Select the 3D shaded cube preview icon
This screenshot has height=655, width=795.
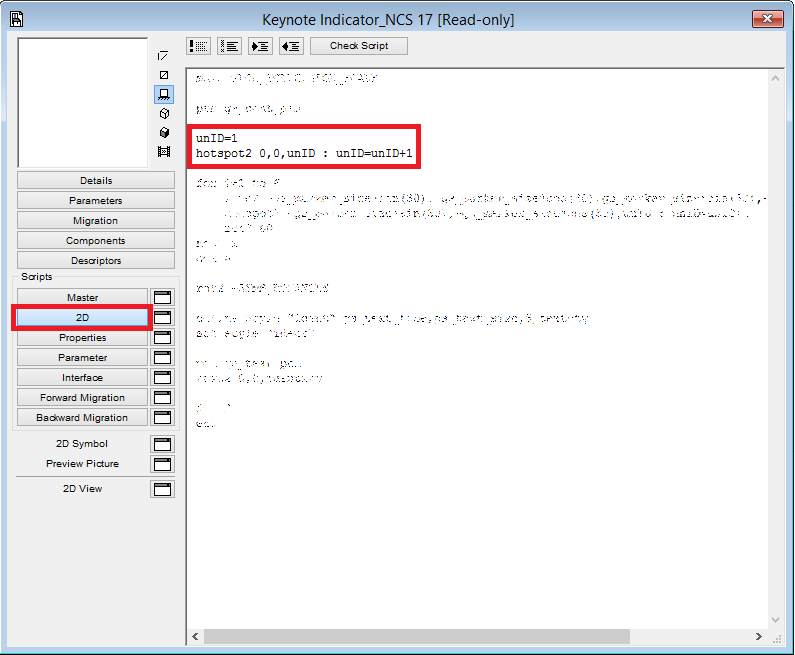click(x=164, y=132)
